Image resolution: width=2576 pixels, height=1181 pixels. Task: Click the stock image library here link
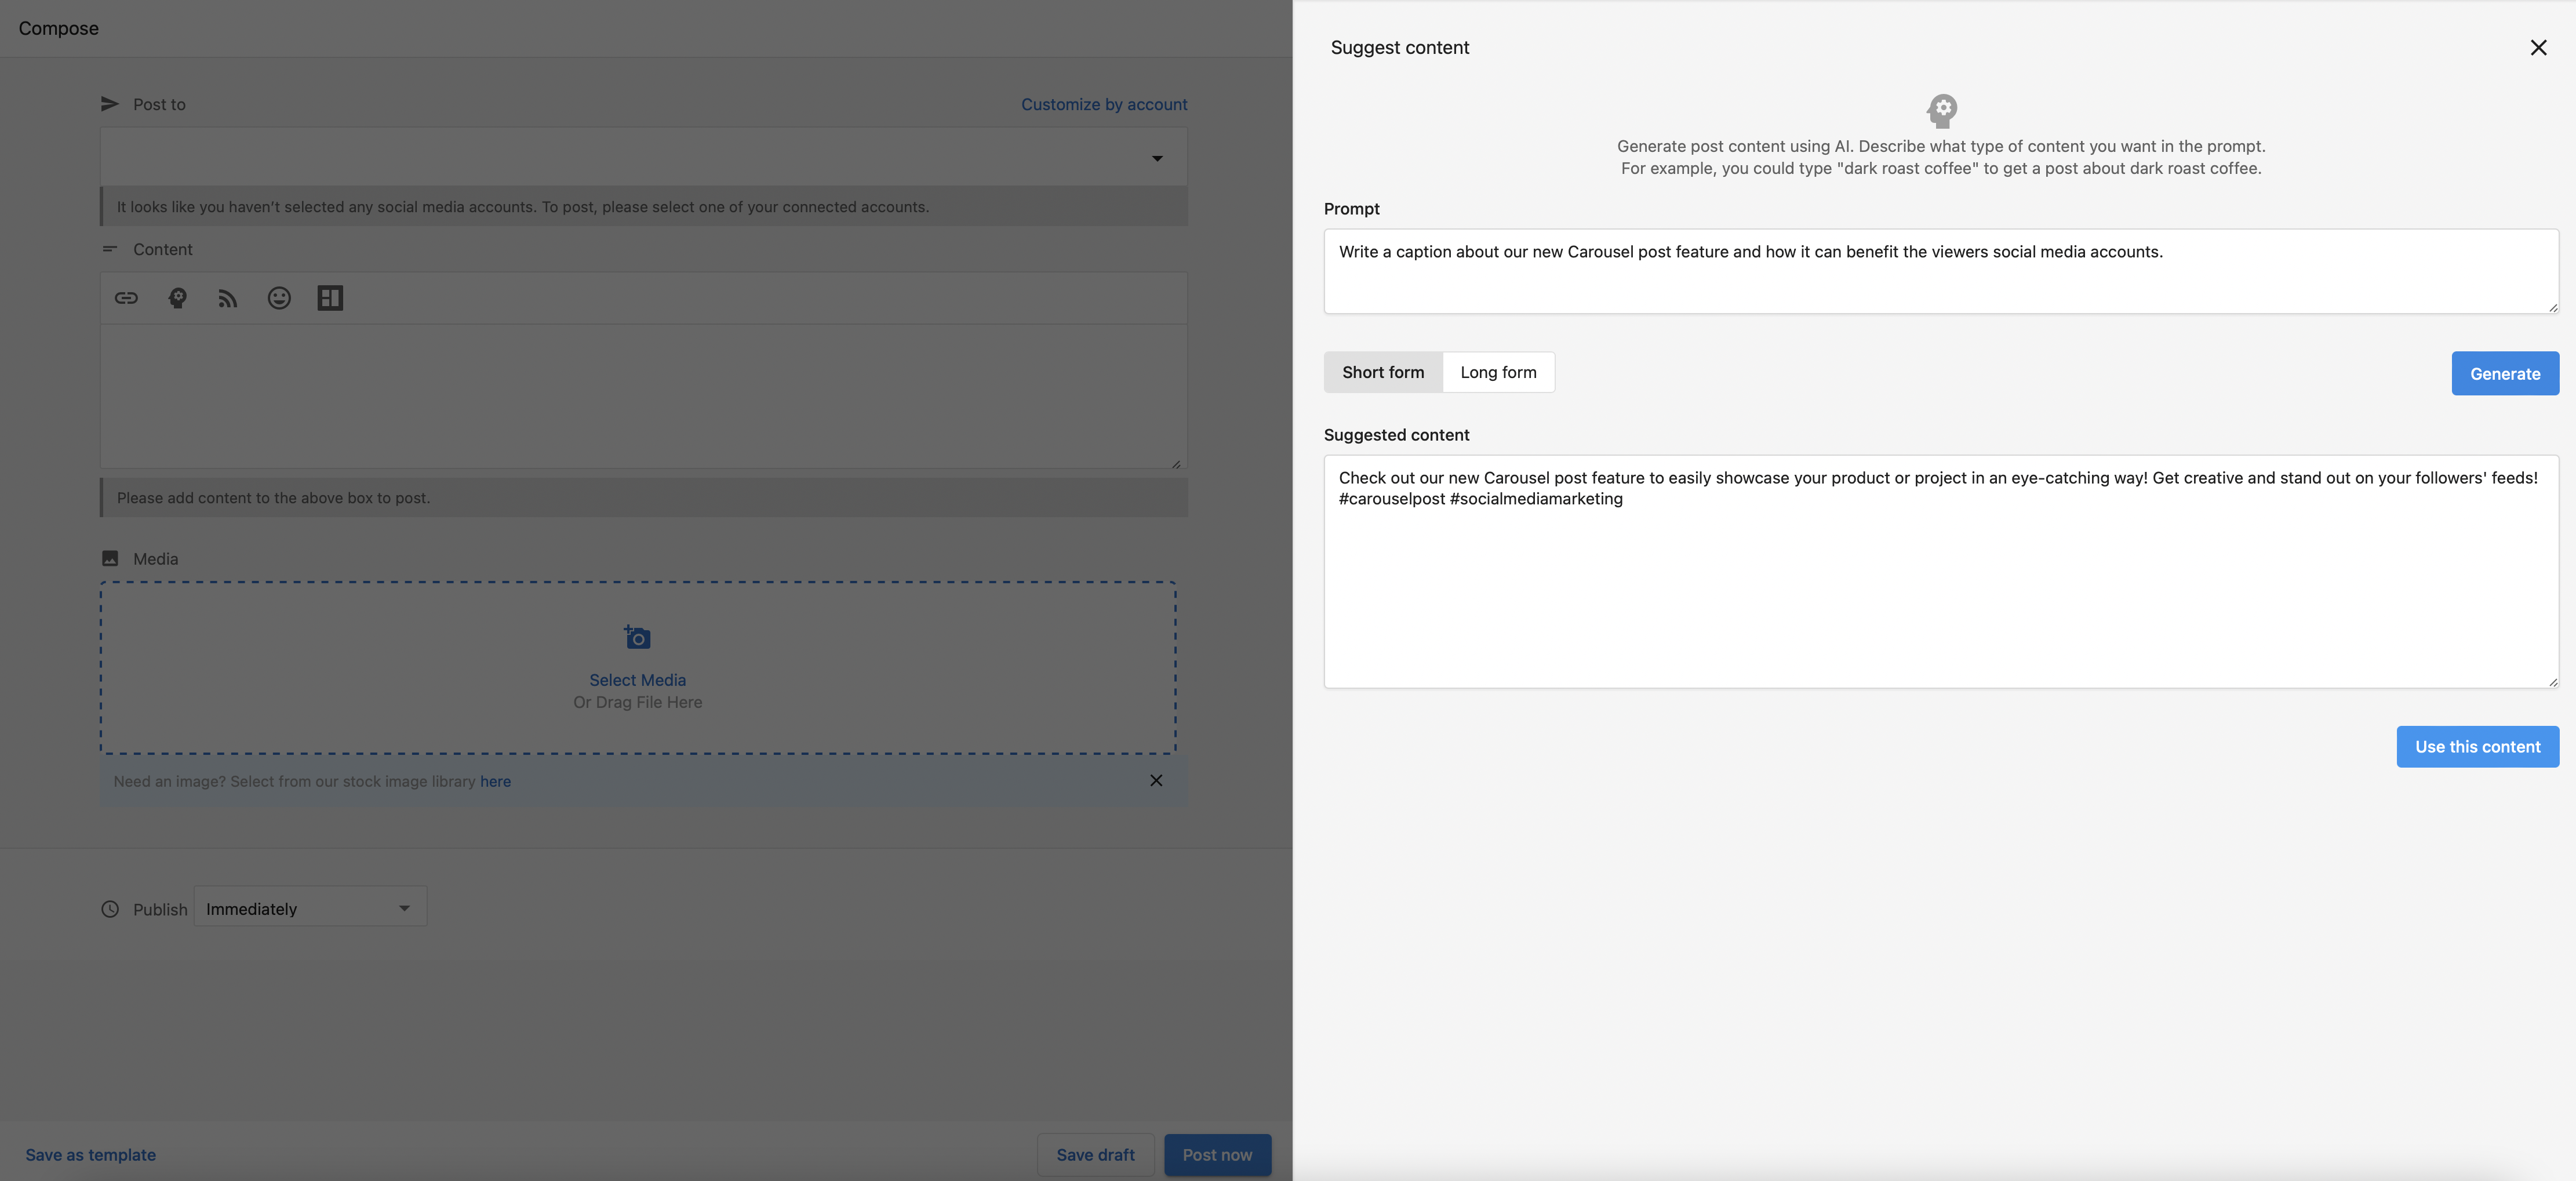(495, 782)
